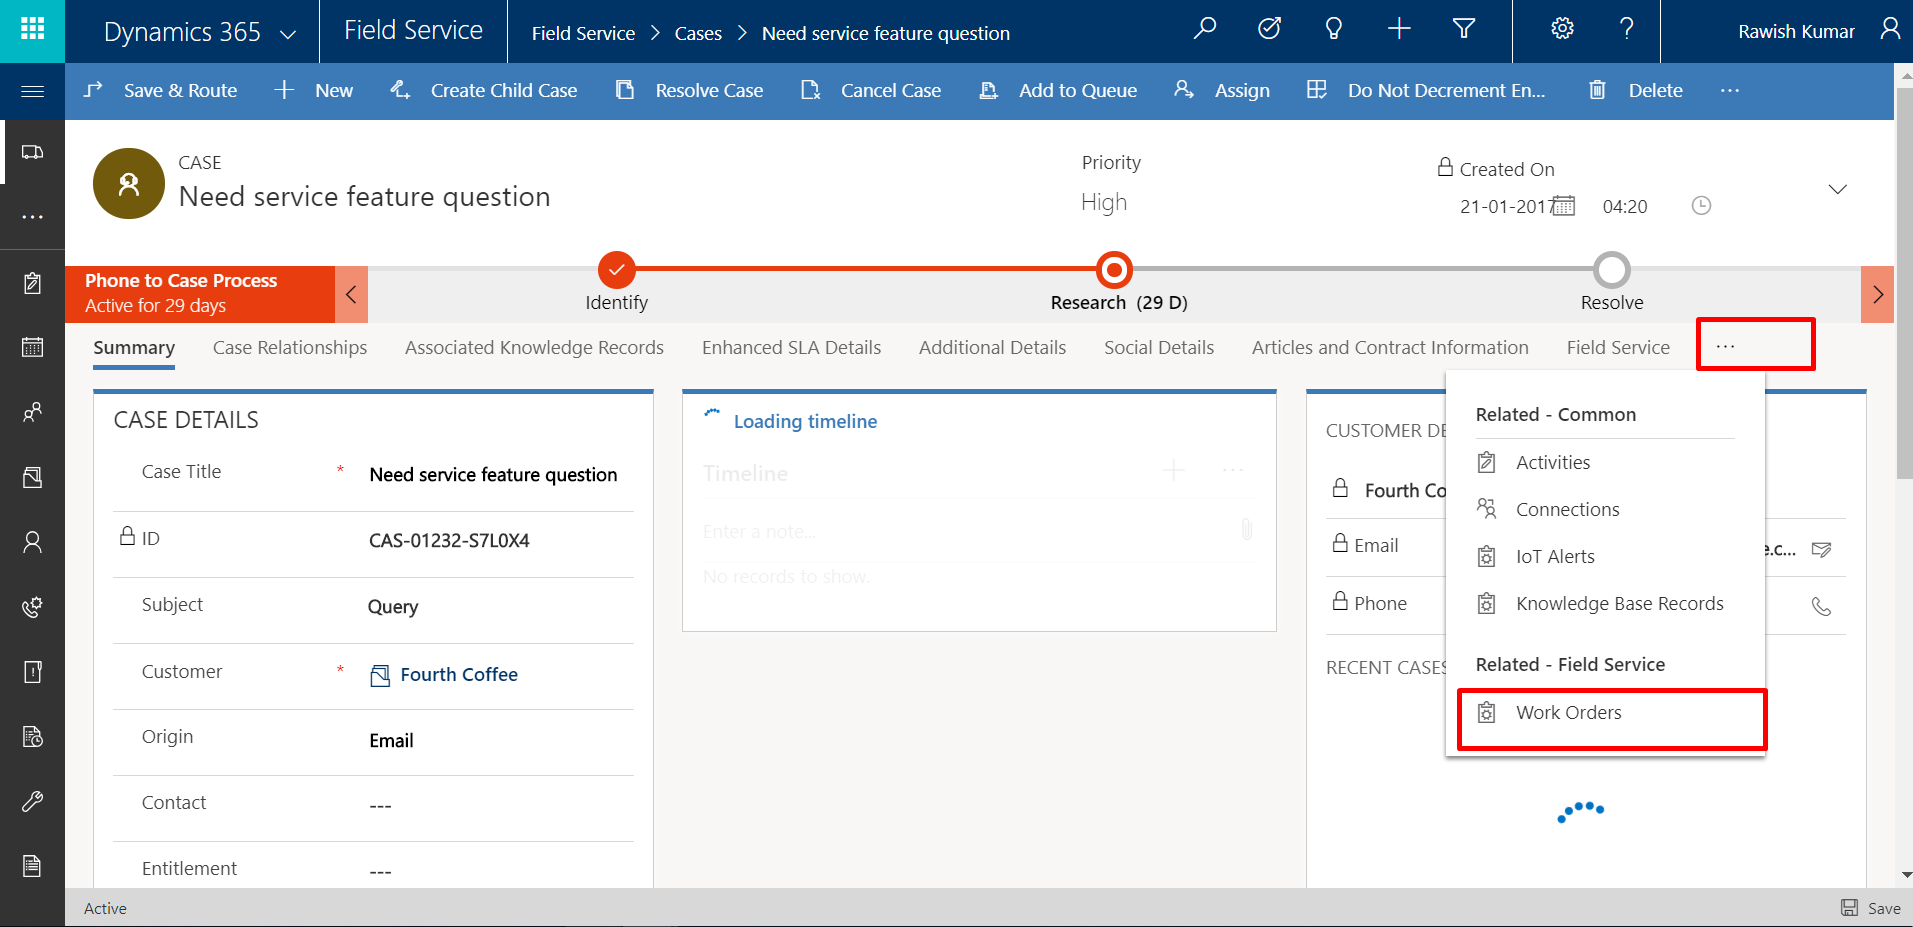The height and width of the screenshot is (927, 1913).
Task: Select Work Orders in related menu
Action: click(1568, 713)
